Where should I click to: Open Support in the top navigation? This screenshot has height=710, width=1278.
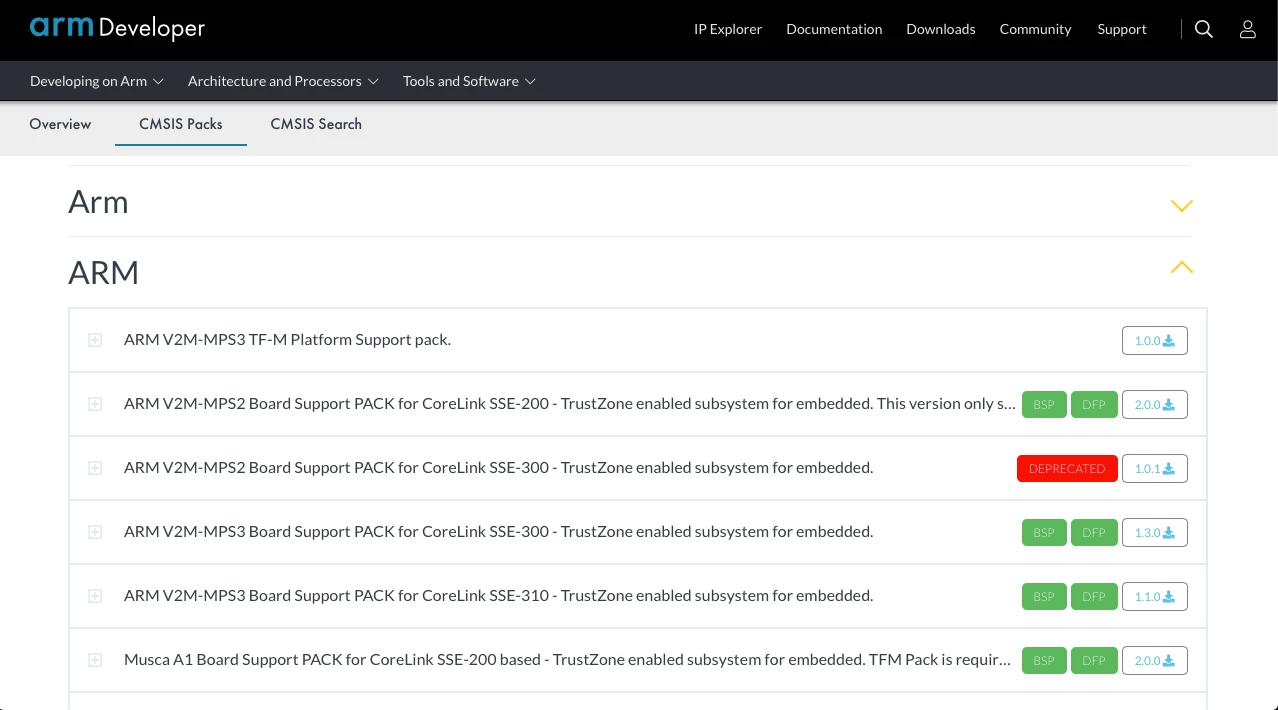[x=1122, y=29]
